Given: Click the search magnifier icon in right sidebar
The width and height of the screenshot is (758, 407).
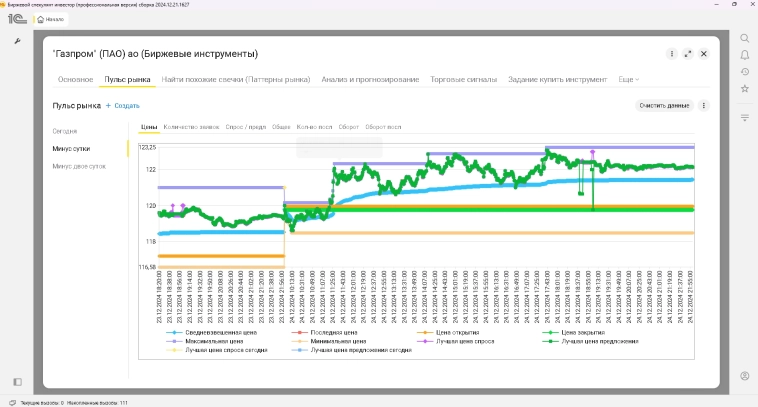Looking at the screenshot, I should pos(744,38).
